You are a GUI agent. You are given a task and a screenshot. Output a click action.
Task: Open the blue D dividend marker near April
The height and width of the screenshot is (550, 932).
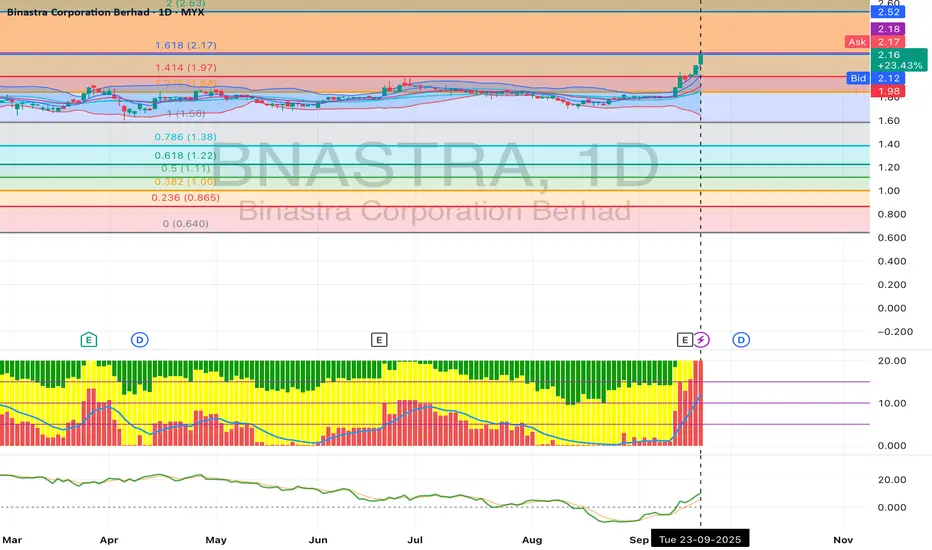pos(140,340)
